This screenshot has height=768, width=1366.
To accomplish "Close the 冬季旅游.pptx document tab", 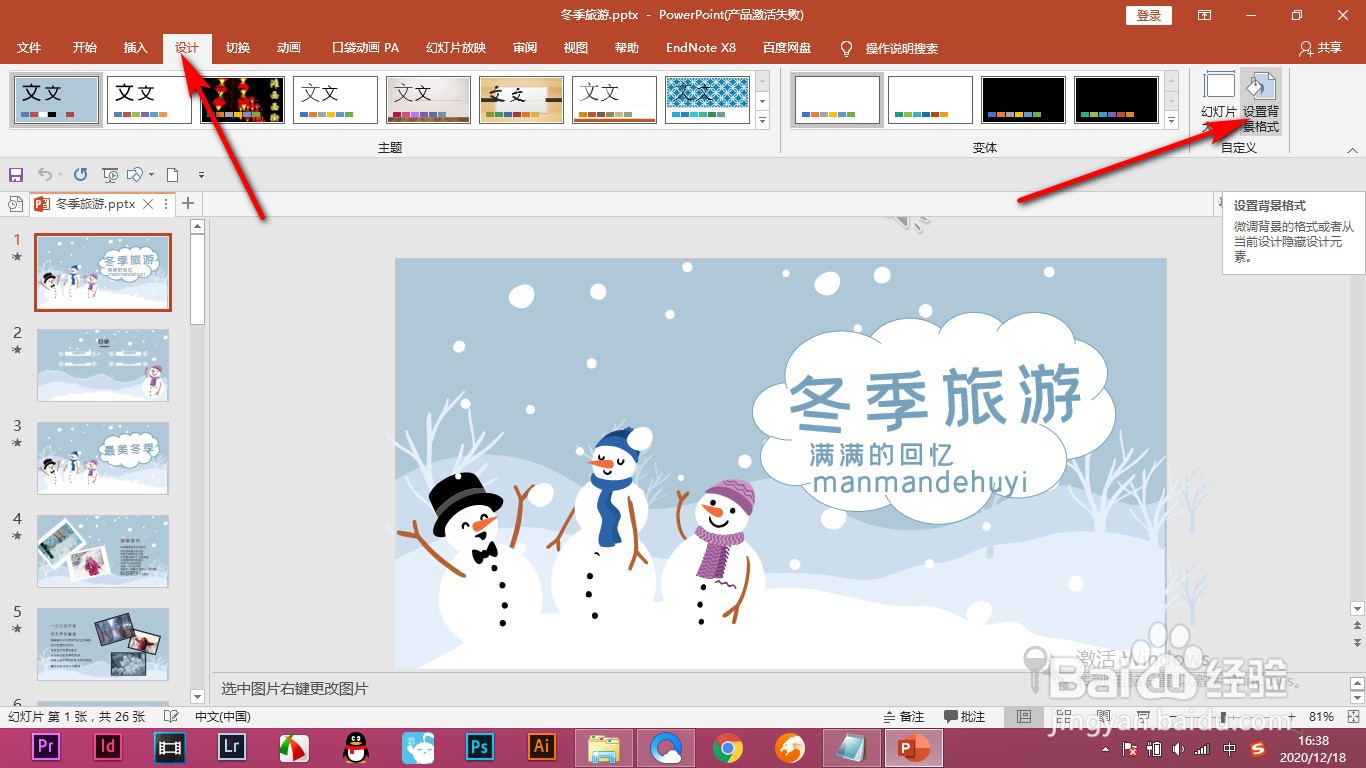I will click(x=148, y=203).
